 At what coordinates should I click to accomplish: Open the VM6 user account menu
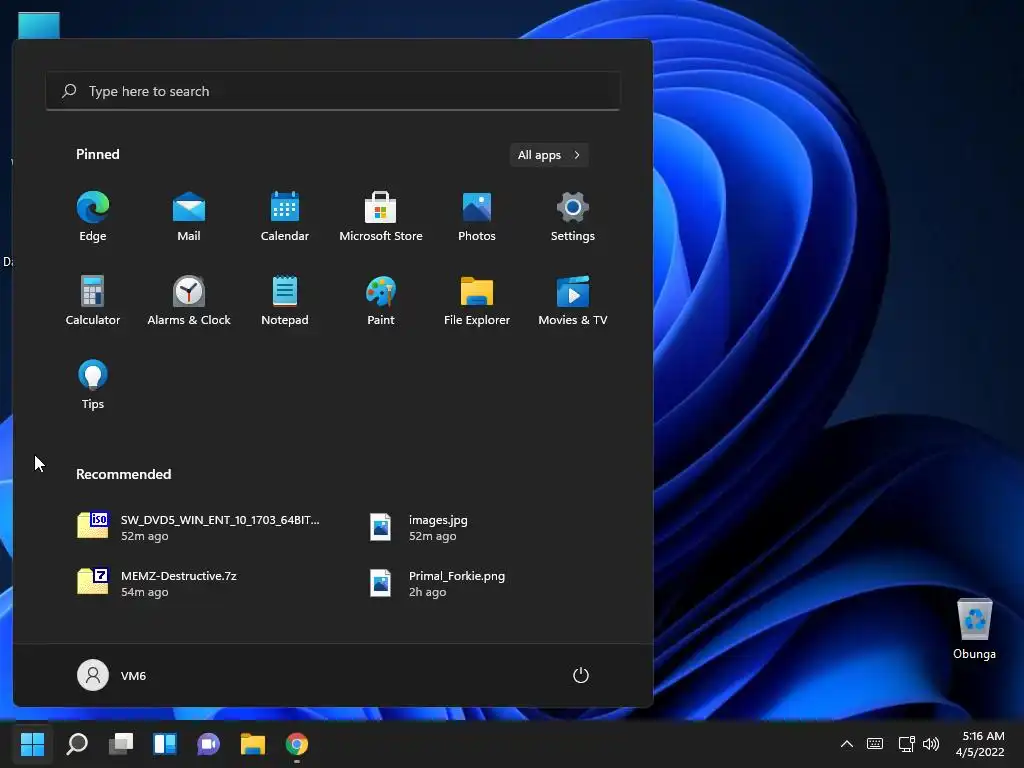coord(112,675)
